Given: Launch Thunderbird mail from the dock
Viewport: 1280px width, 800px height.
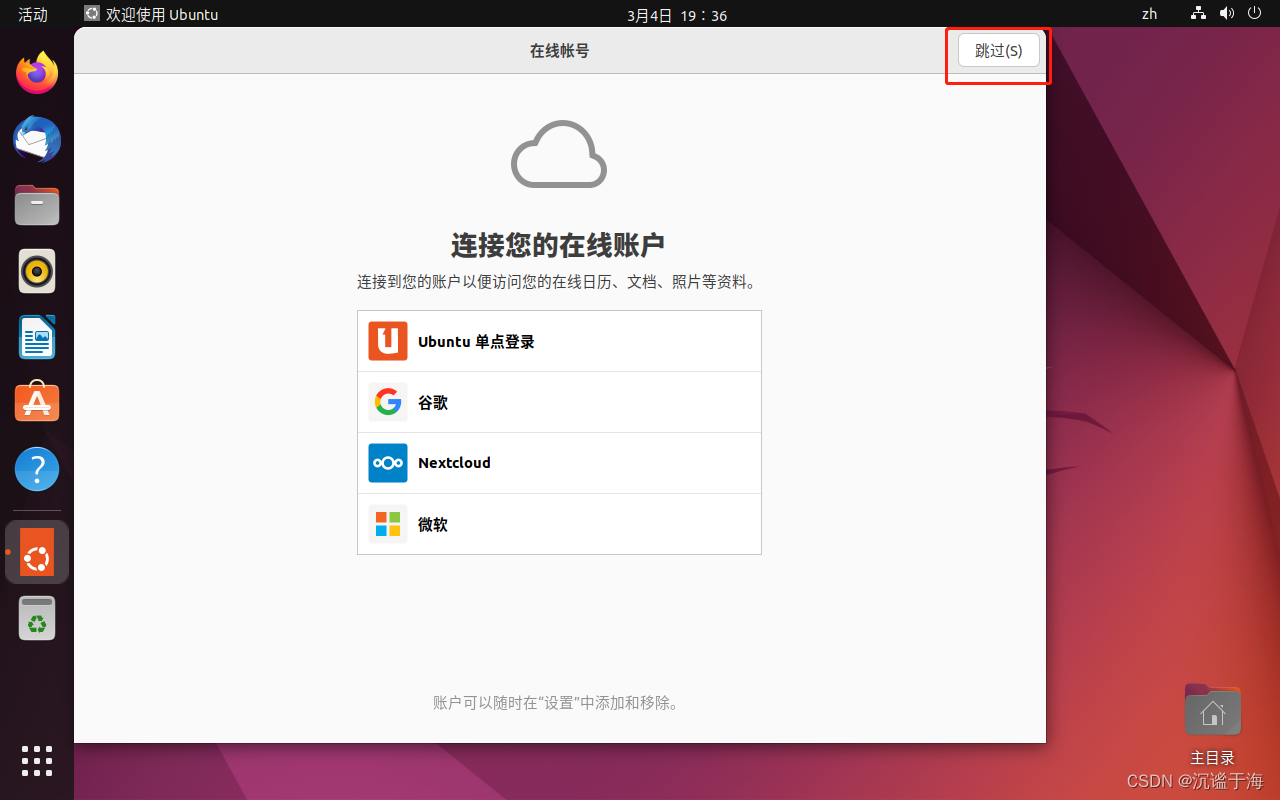Looking at the screenshot, I should [37, 139].
